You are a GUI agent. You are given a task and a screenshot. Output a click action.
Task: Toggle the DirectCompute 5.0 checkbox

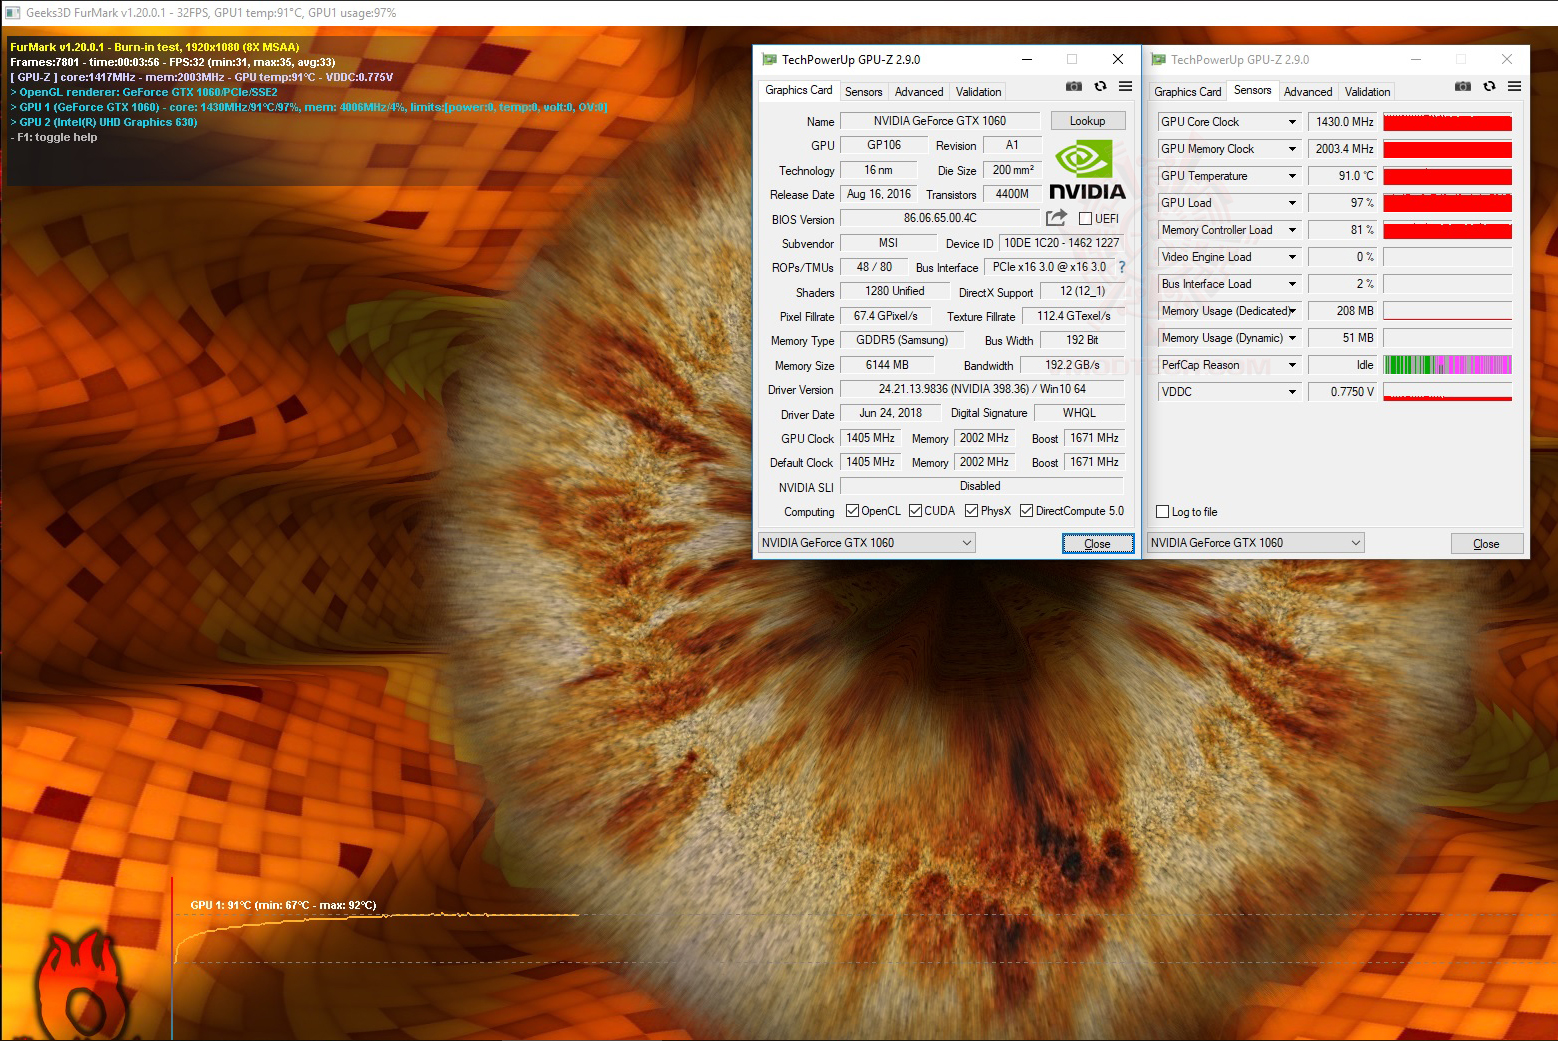pyautogui.click(x=1026, y=511)
